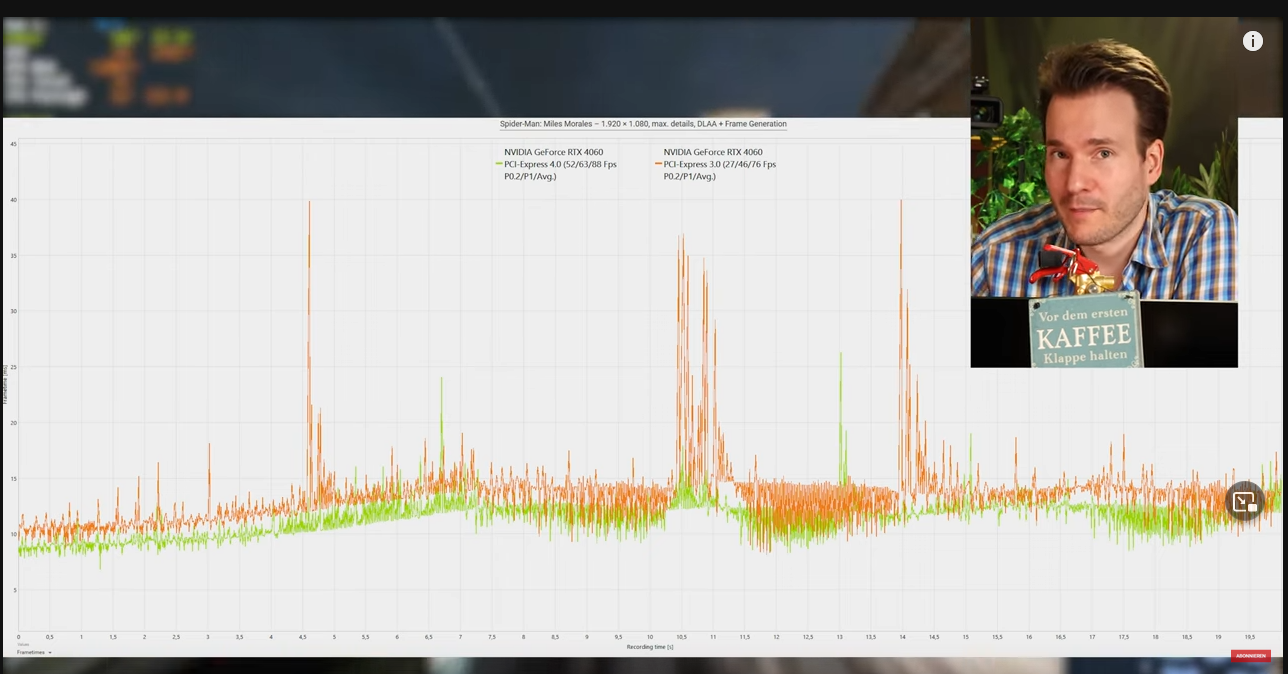This screenshot has width=1288, height=674.
Task: Click the 19,5 tick on the time axis
Action: [1250, 637]
